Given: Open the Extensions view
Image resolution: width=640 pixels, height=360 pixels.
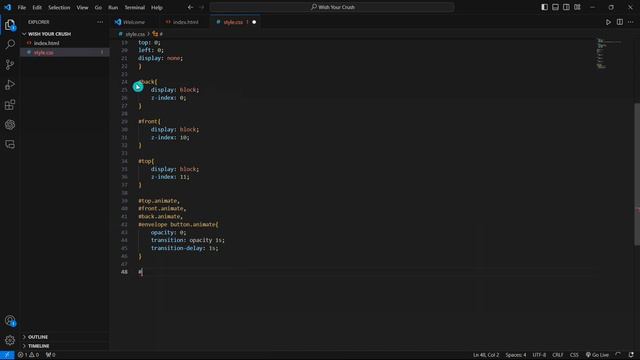Looking at the screenshot, I should [10, 105].
